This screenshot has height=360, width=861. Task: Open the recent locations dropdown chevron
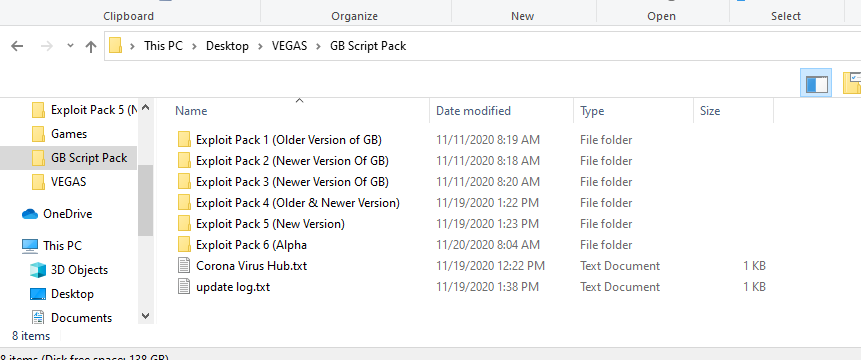(70, 46)
